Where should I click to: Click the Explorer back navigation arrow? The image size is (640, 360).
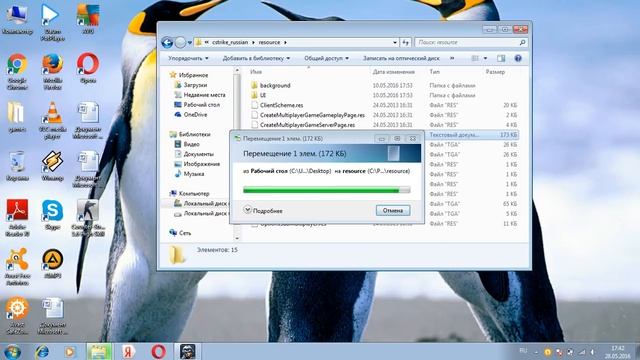167,42
